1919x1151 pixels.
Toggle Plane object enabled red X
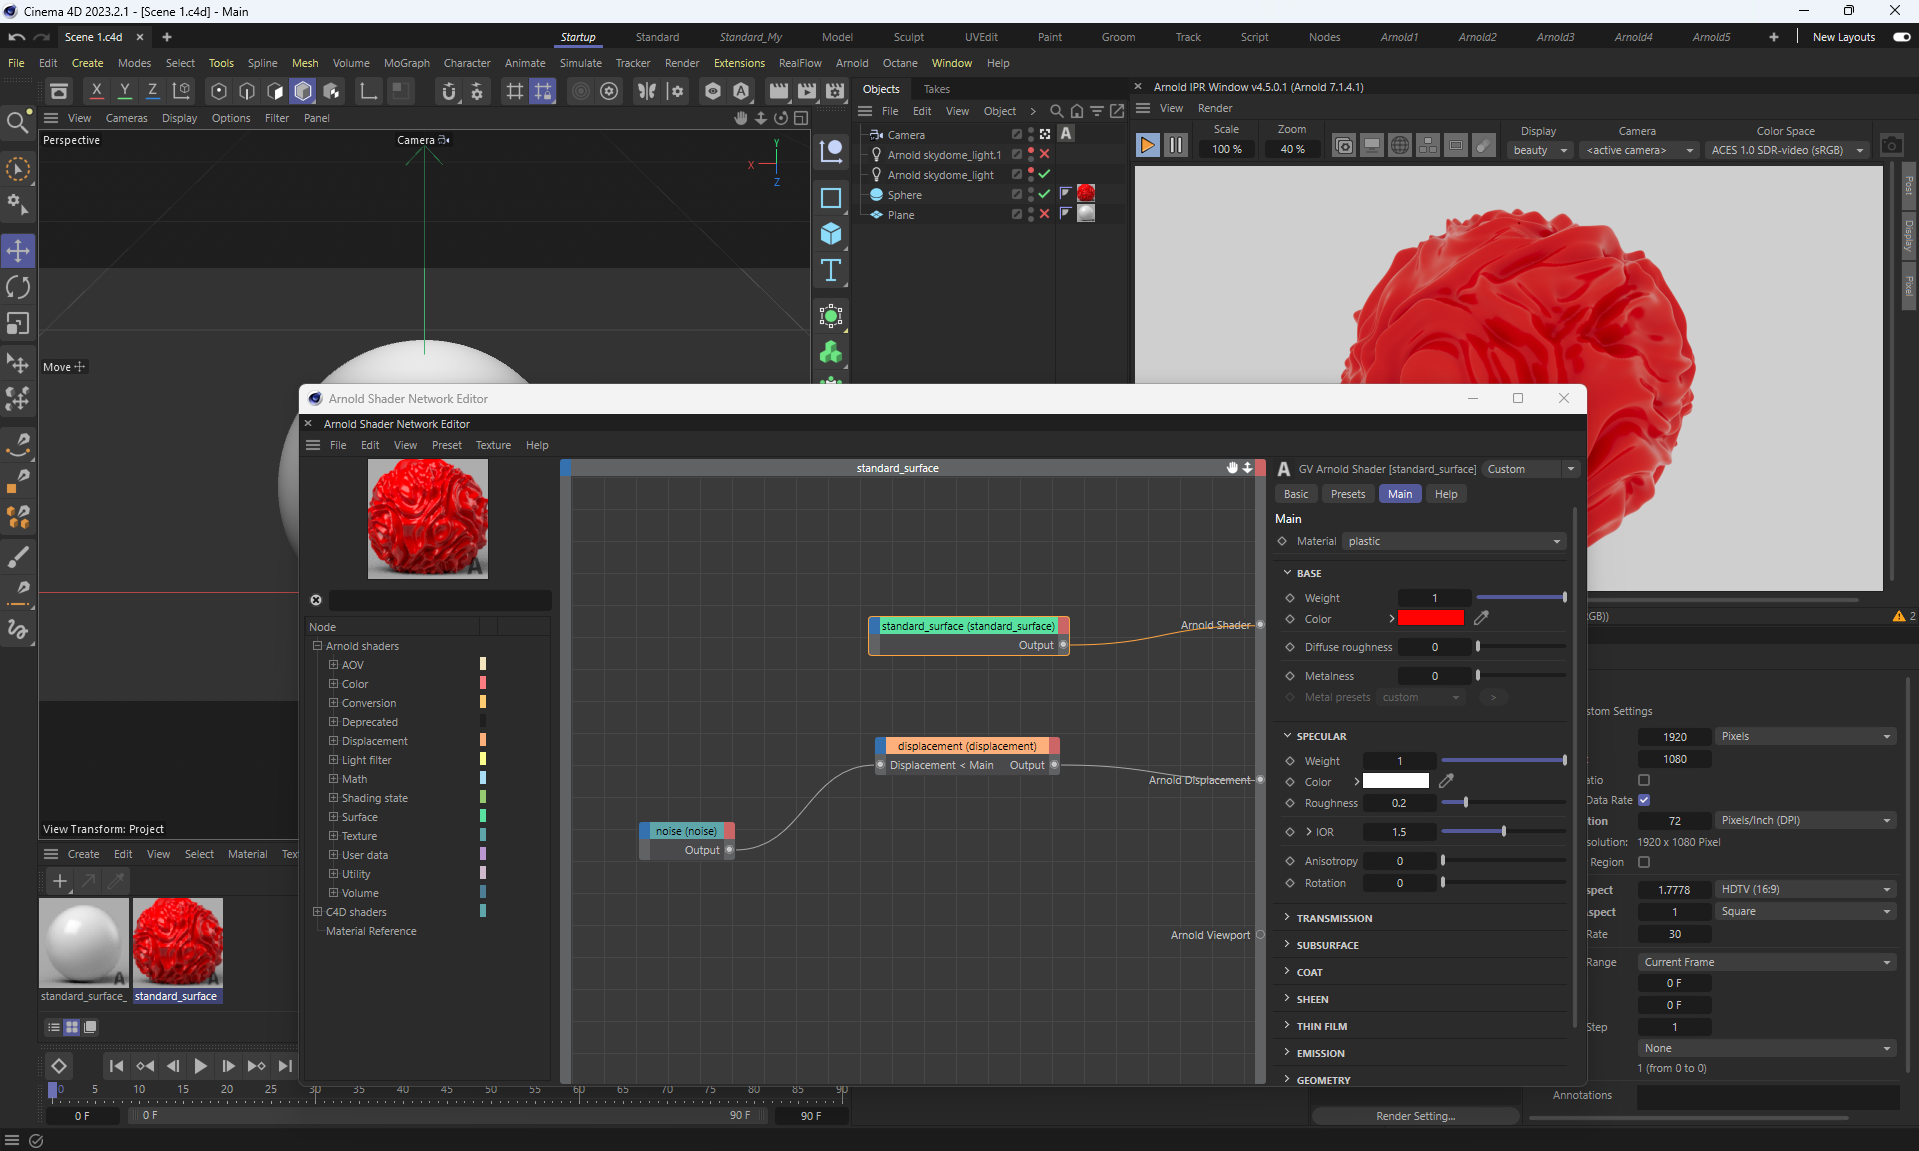coord(1044,214)
